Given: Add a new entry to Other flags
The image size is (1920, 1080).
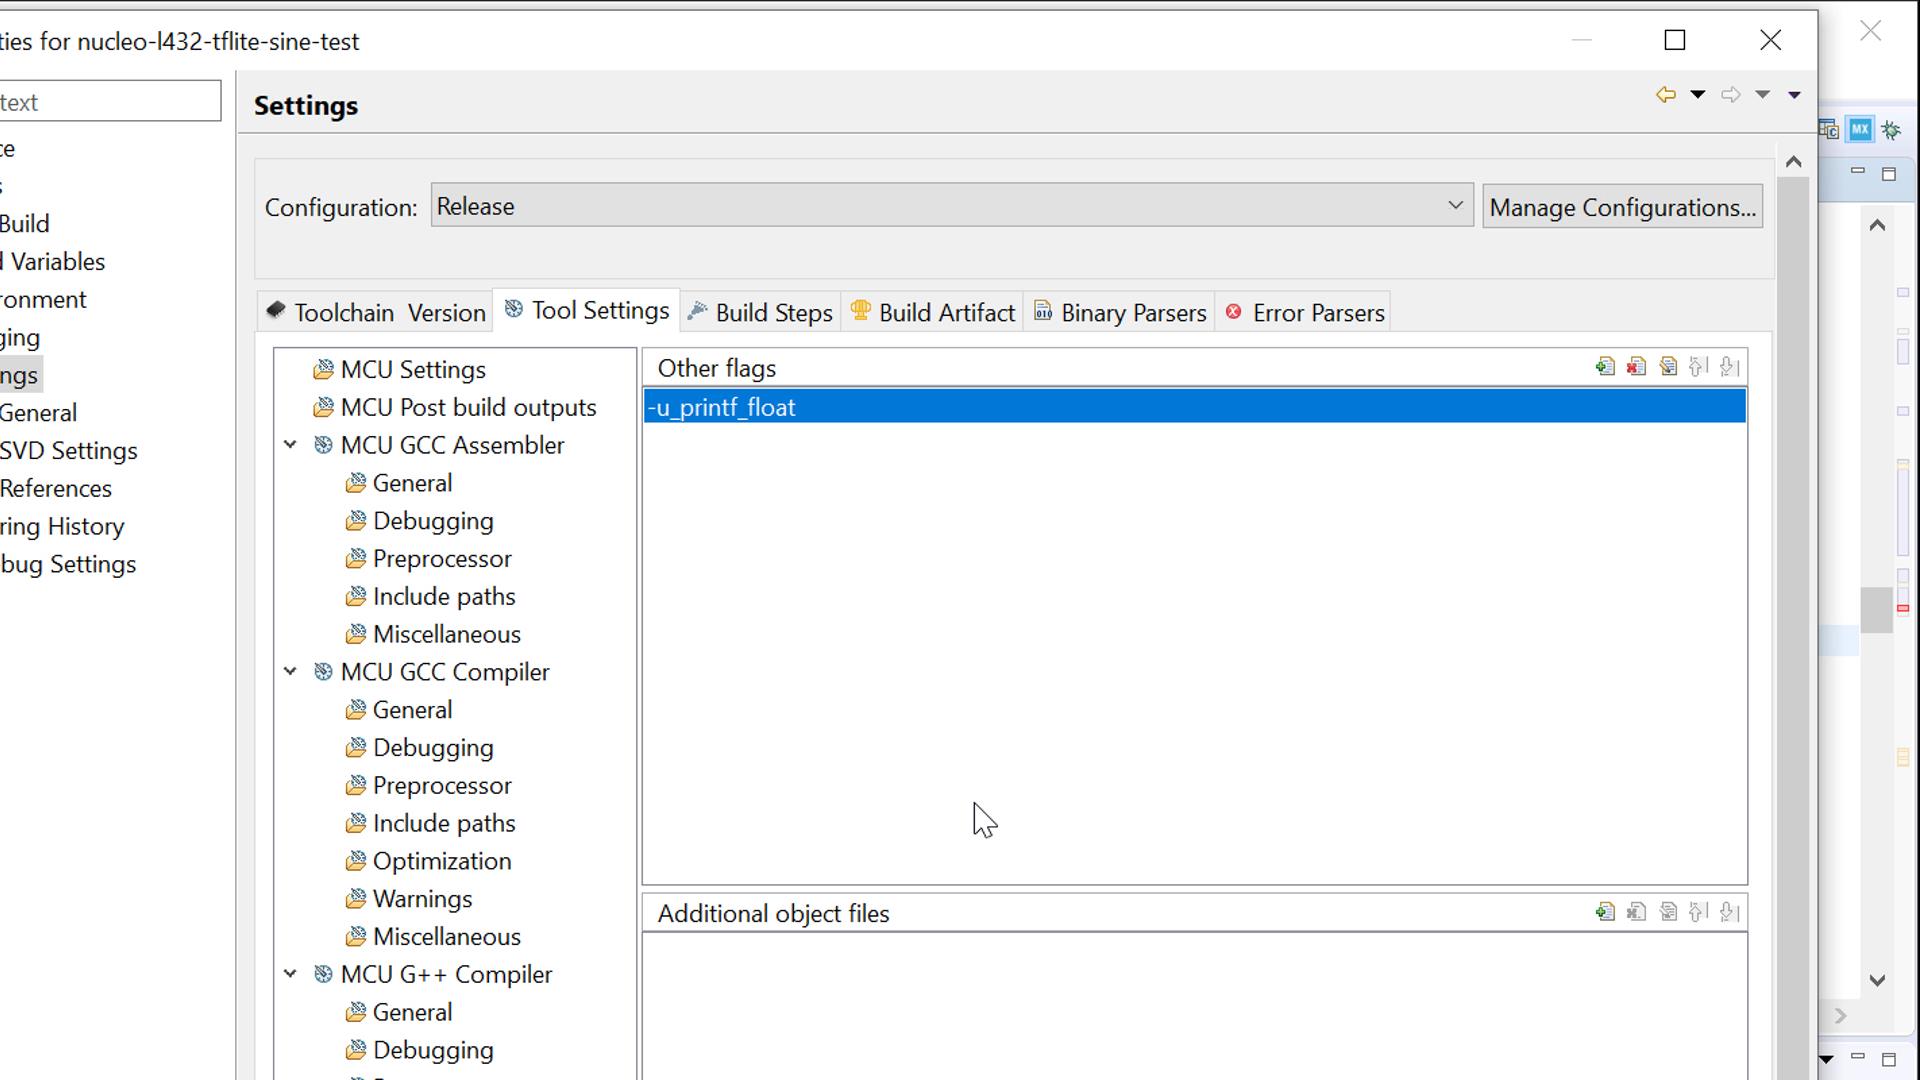Looking at the screenshot, I should click(1606, 367).
